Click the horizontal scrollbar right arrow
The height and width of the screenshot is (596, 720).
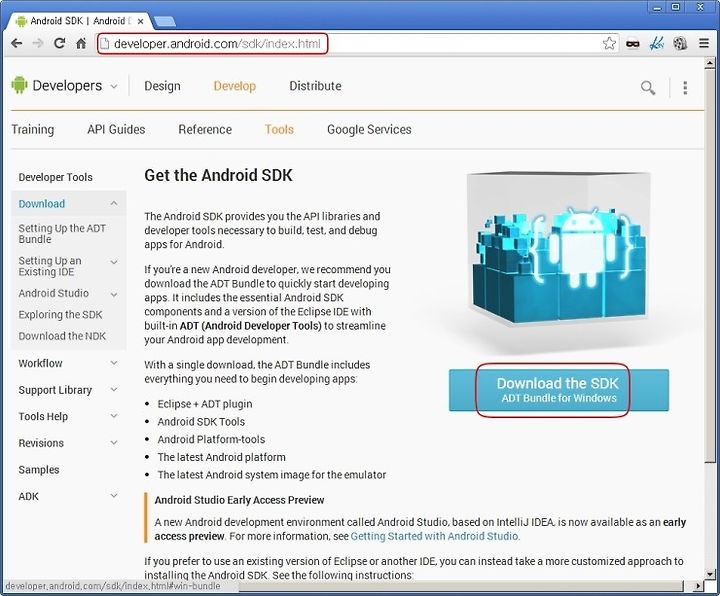(x=698, y=586)
